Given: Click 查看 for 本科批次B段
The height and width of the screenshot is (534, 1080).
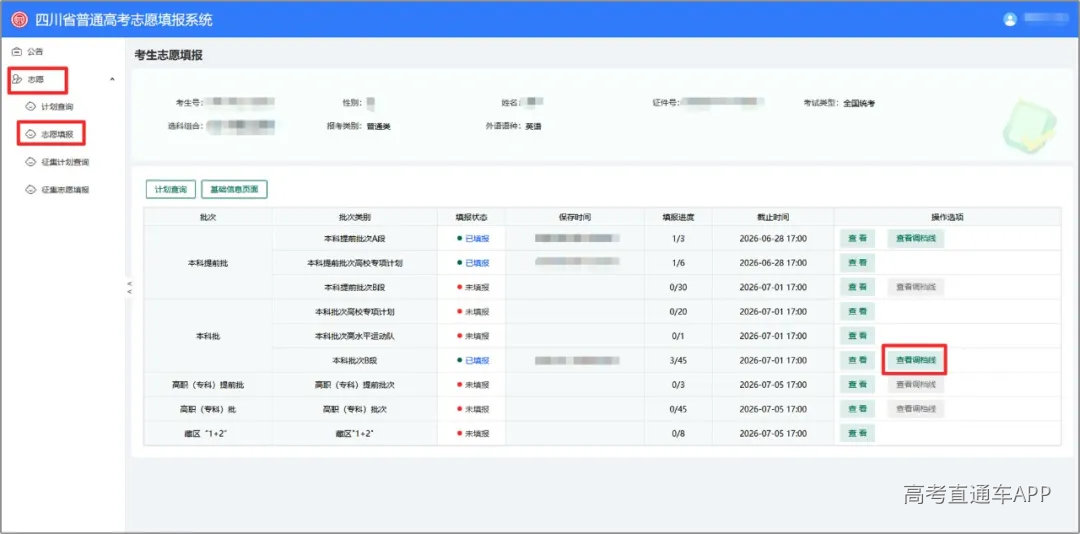Looking at the screenshot, I should coord(858,360).
